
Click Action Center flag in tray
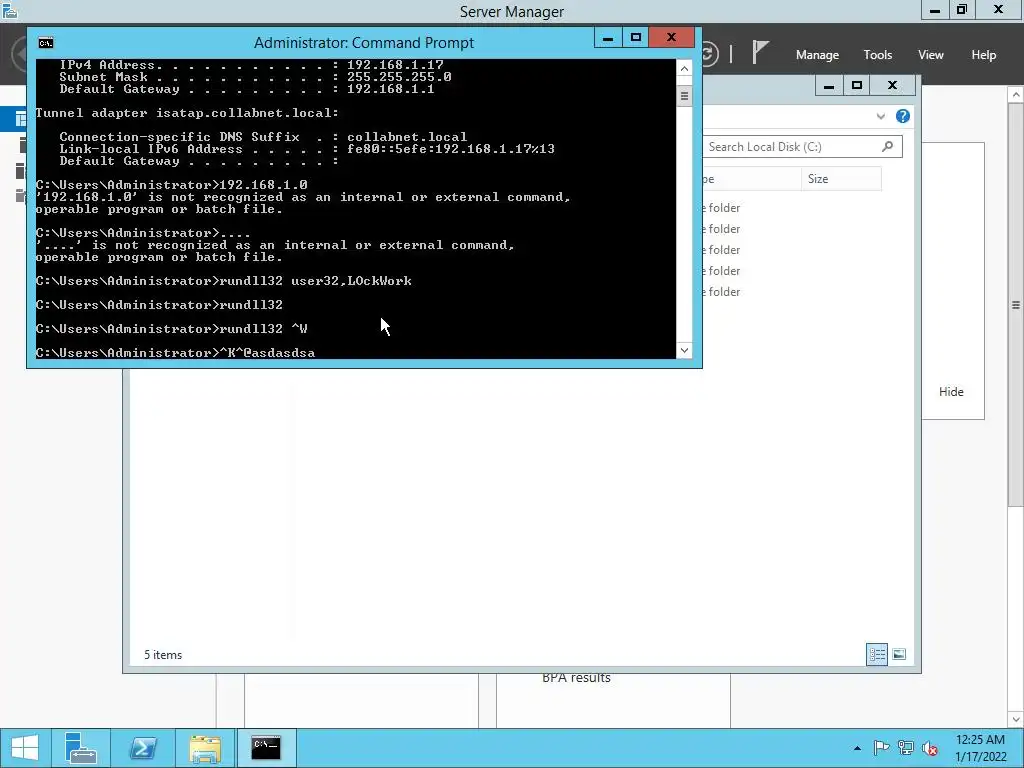click(880, 748)
